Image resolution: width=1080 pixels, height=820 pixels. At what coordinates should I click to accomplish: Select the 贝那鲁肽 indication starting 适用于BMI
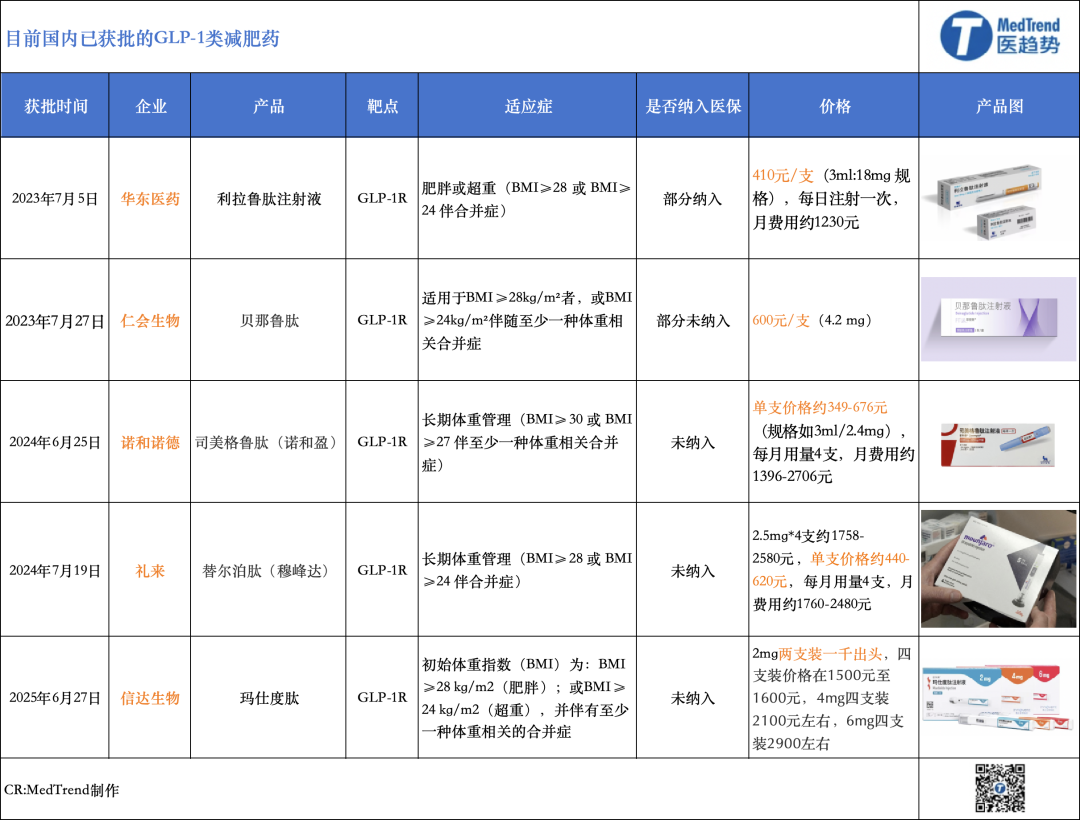(527, 321)
